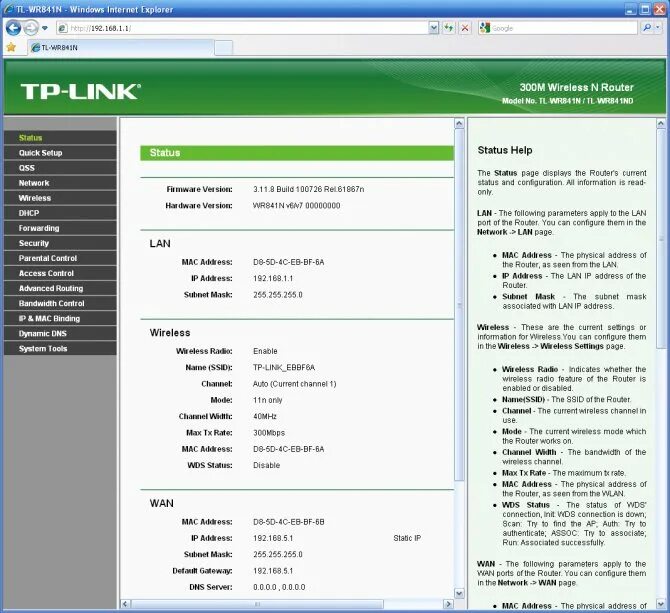The width and height of the screenshot is (670, 613).
Task: Click the status pane scroll down arrow
Action: pyautogui.click(x=459, y=593)
